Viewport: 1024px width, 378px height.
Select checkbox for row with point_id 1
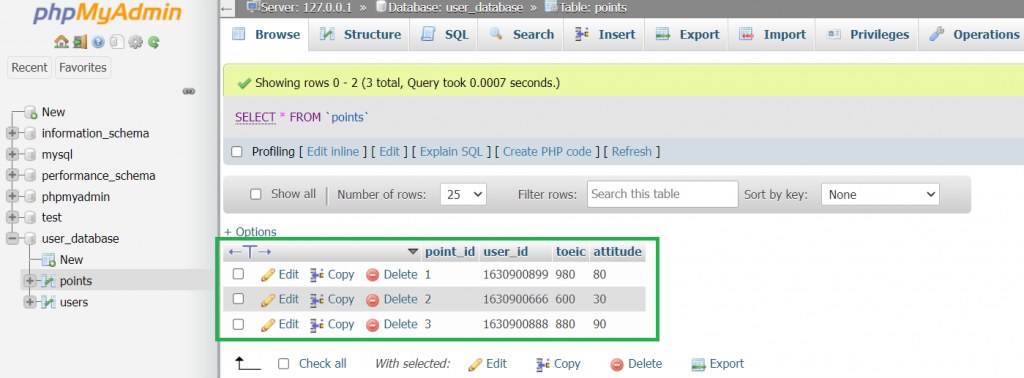click(238, 274)
